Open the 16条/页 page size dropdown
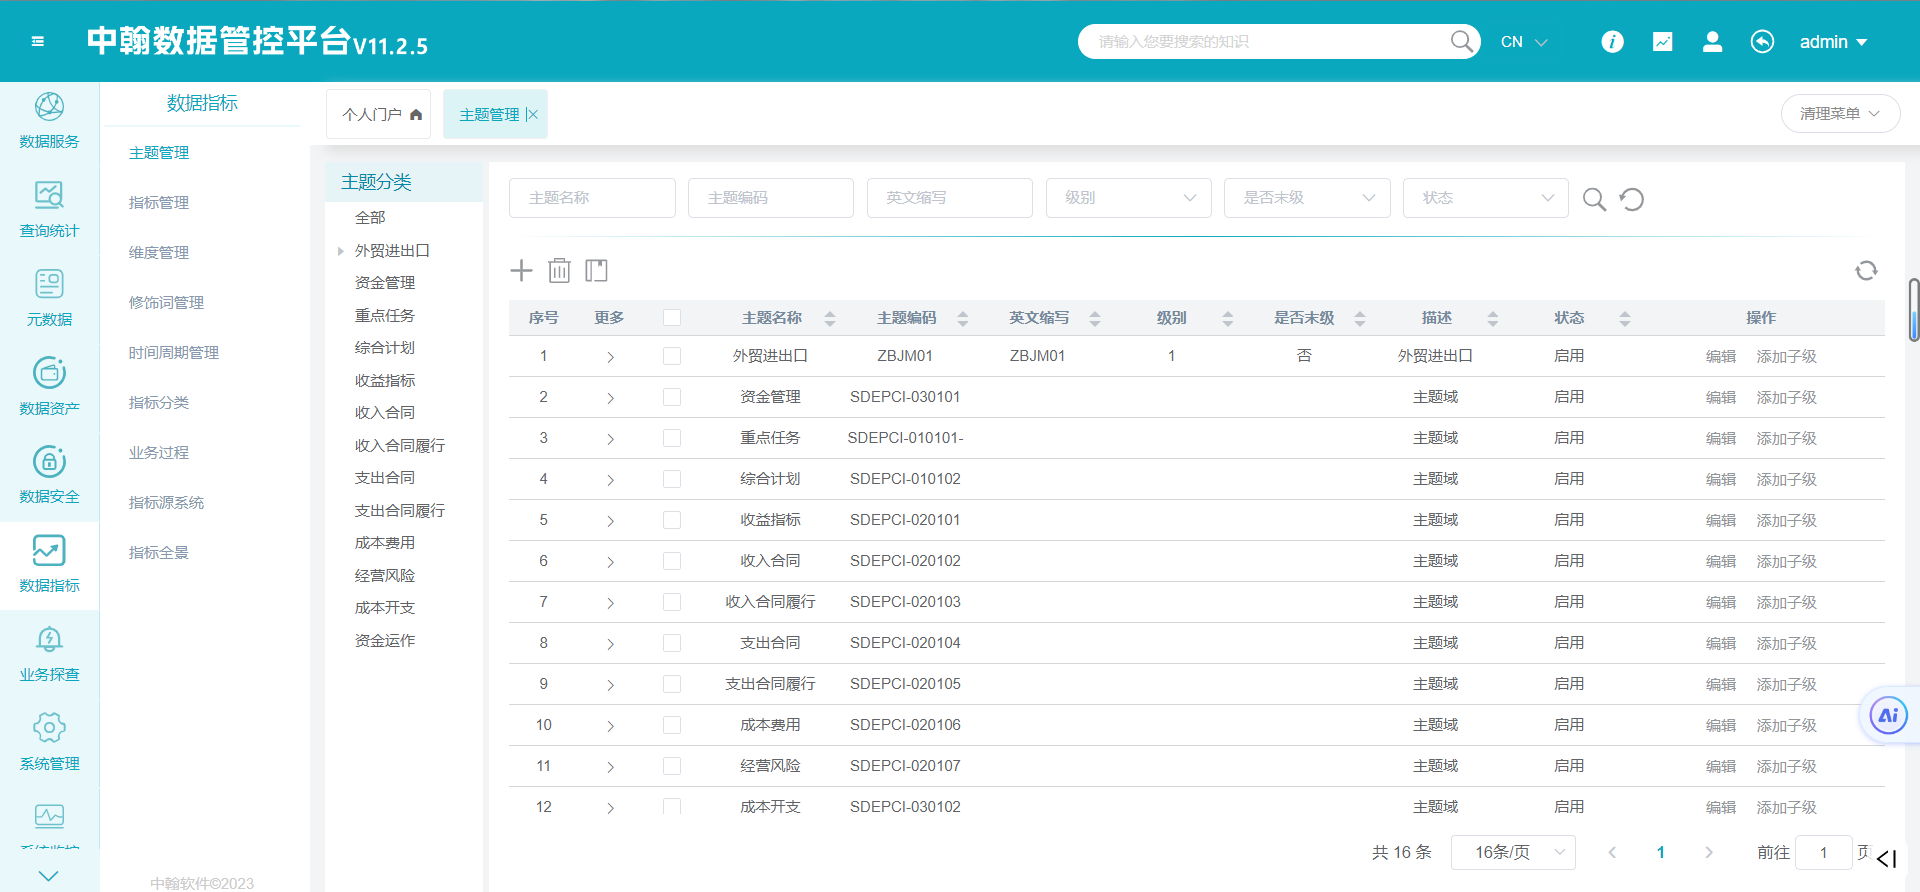Viewport: 1920px width, 892px height. point(1513,852)
